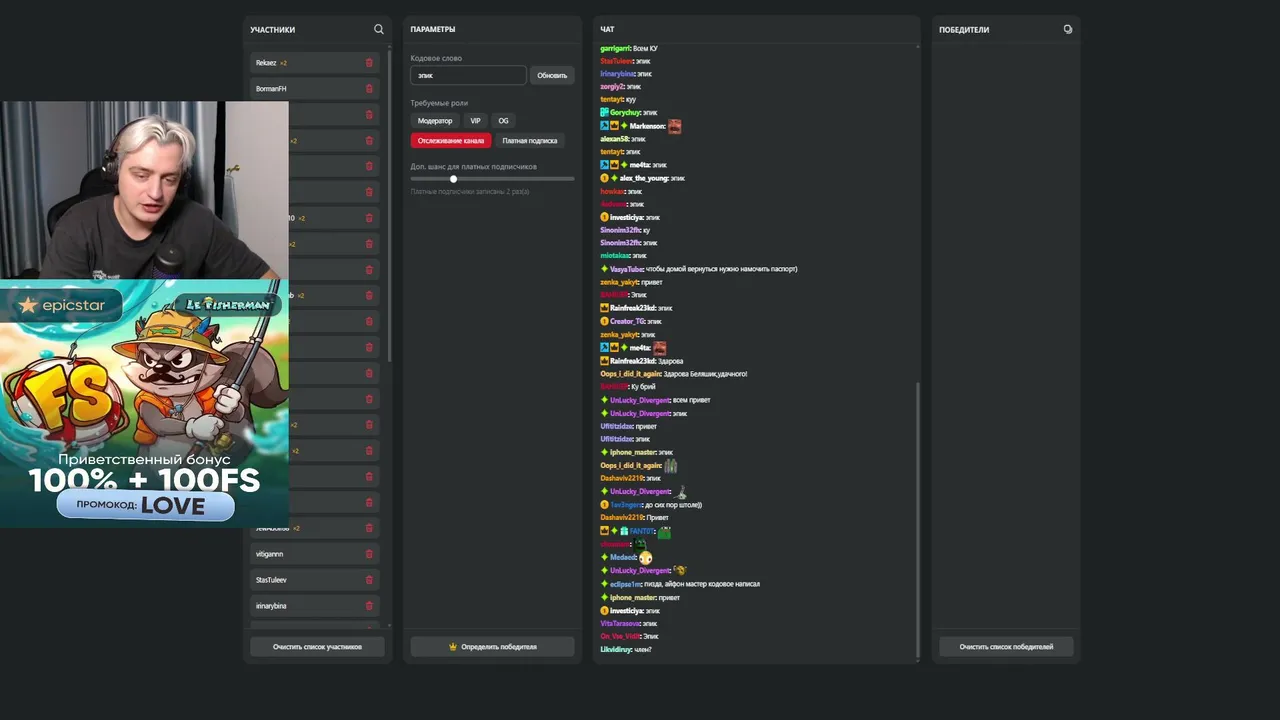Delete participant Rekaez with the trash icon
Screen dimensions: 1280x720
[369, 63]
